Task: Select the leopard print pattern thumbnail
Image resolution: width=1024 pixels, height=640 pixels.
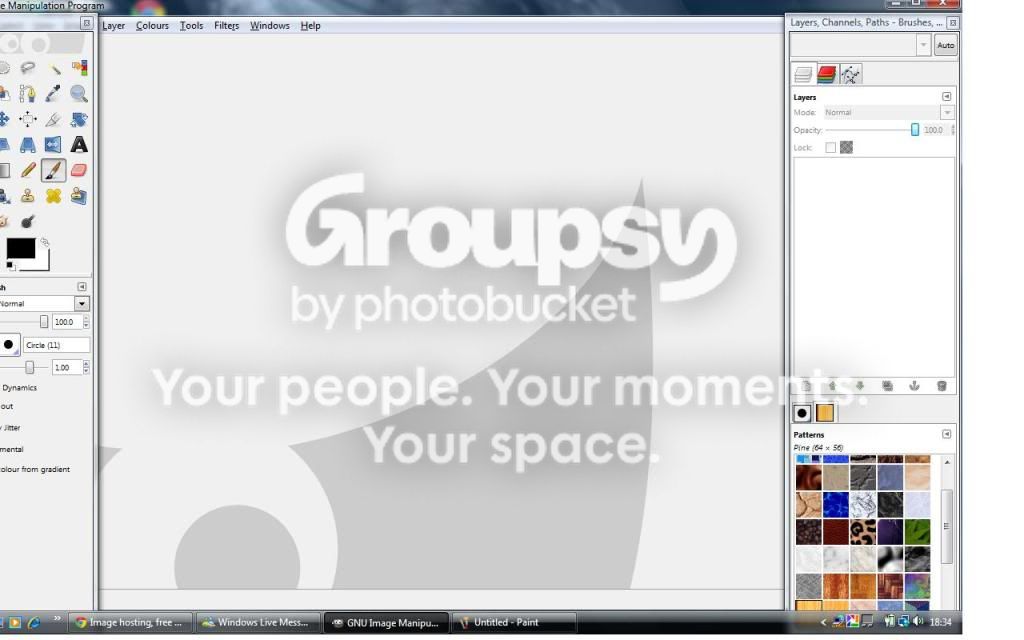Action: point(863,532)
